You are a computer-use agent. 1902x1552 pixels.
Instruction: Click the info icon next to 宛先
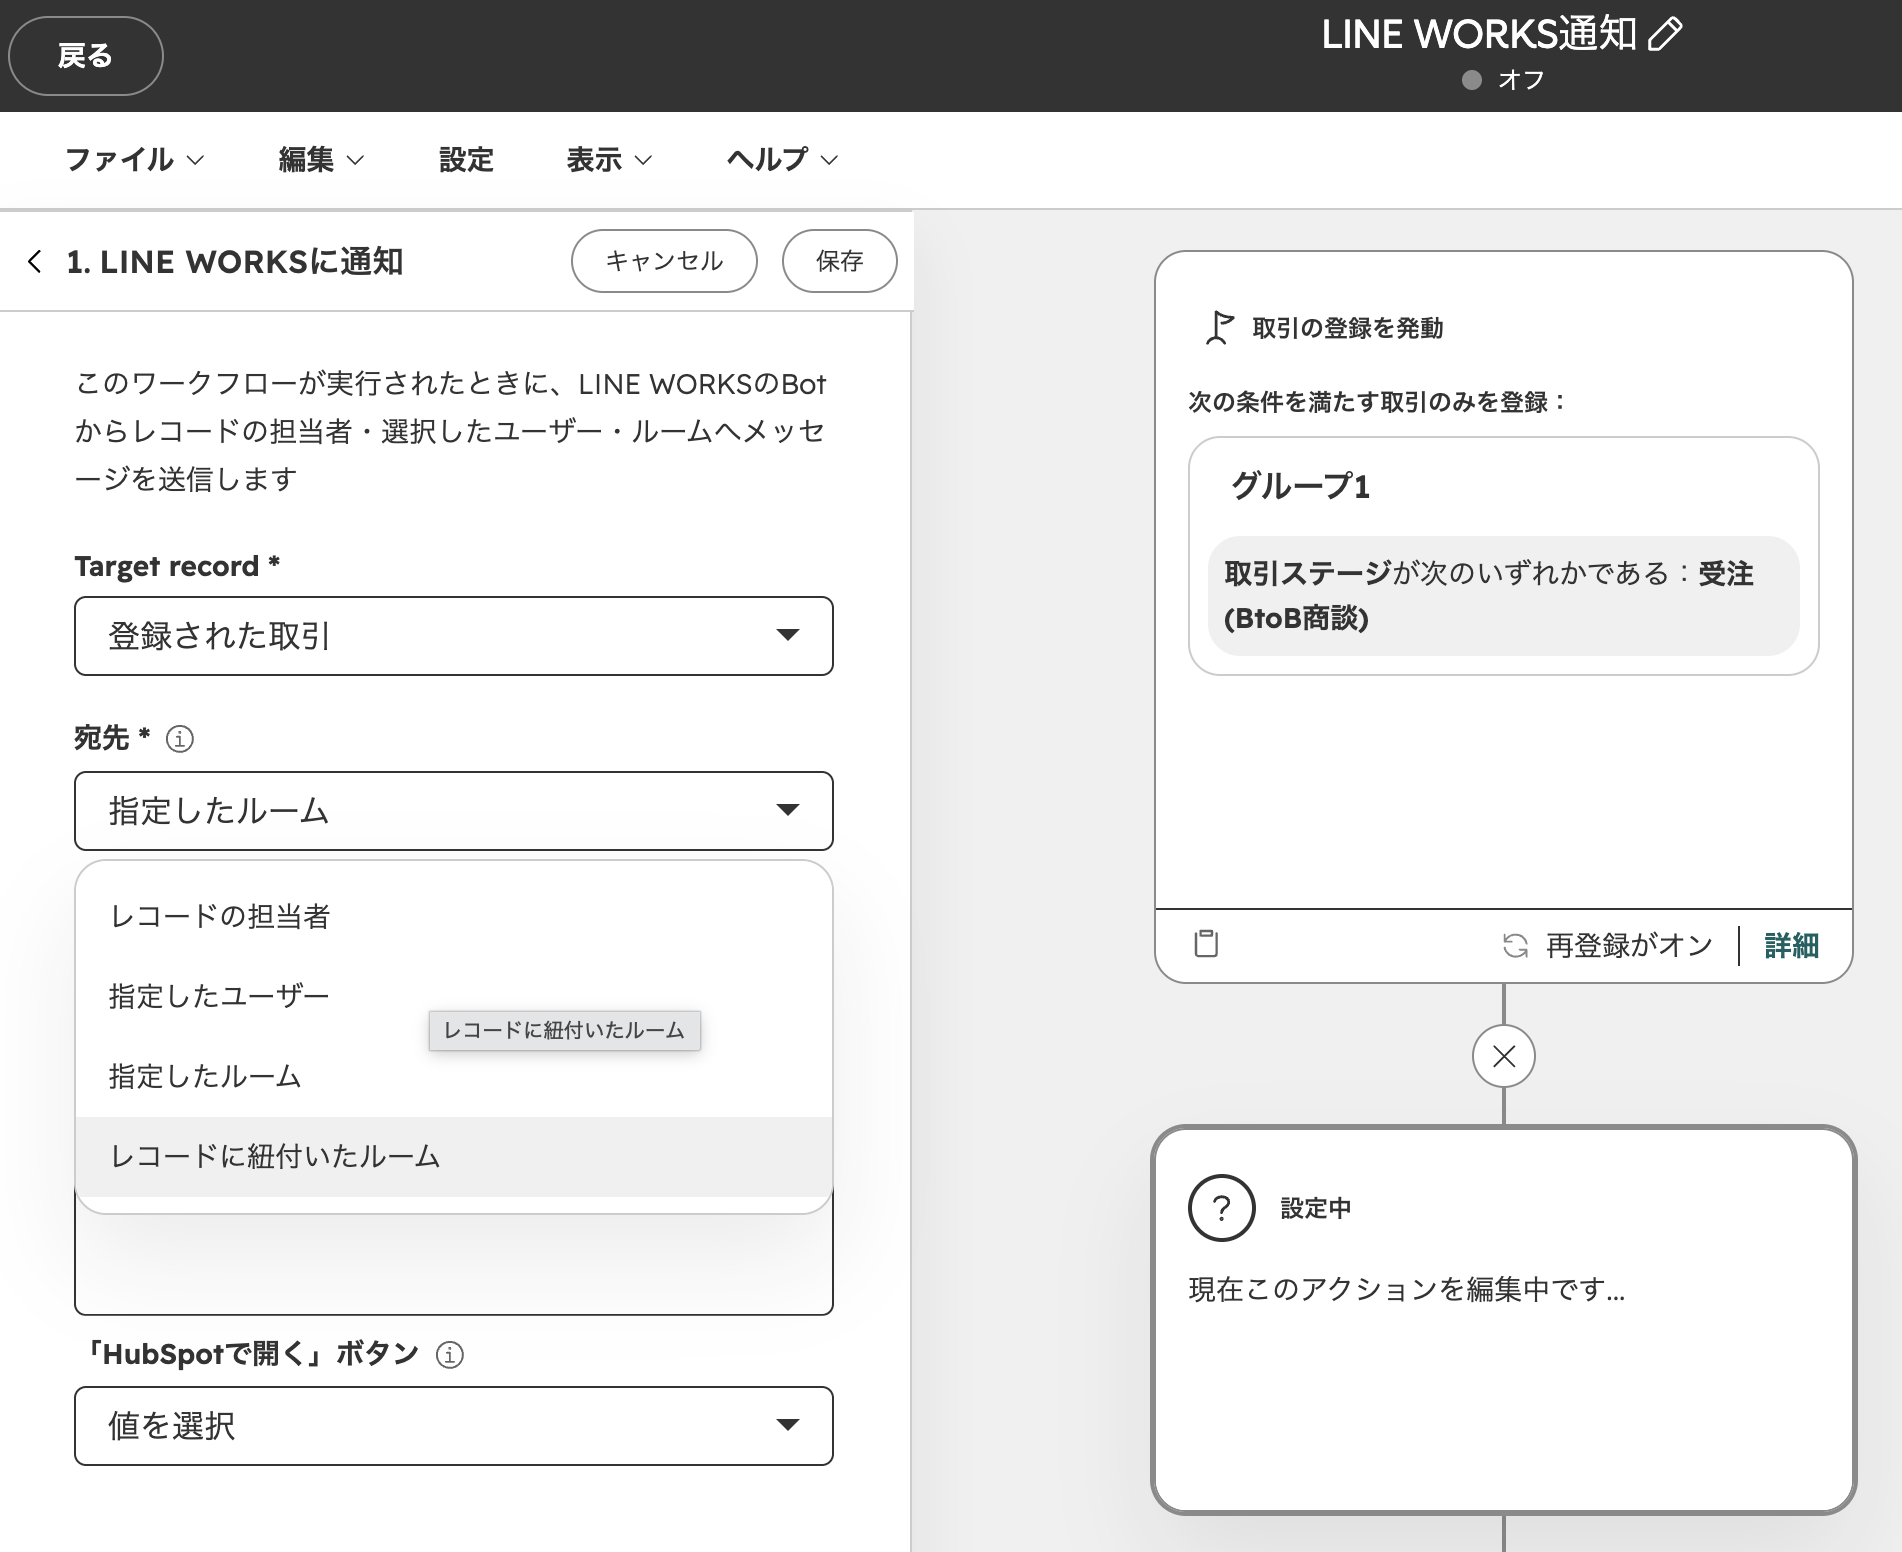tap(180, 739)
